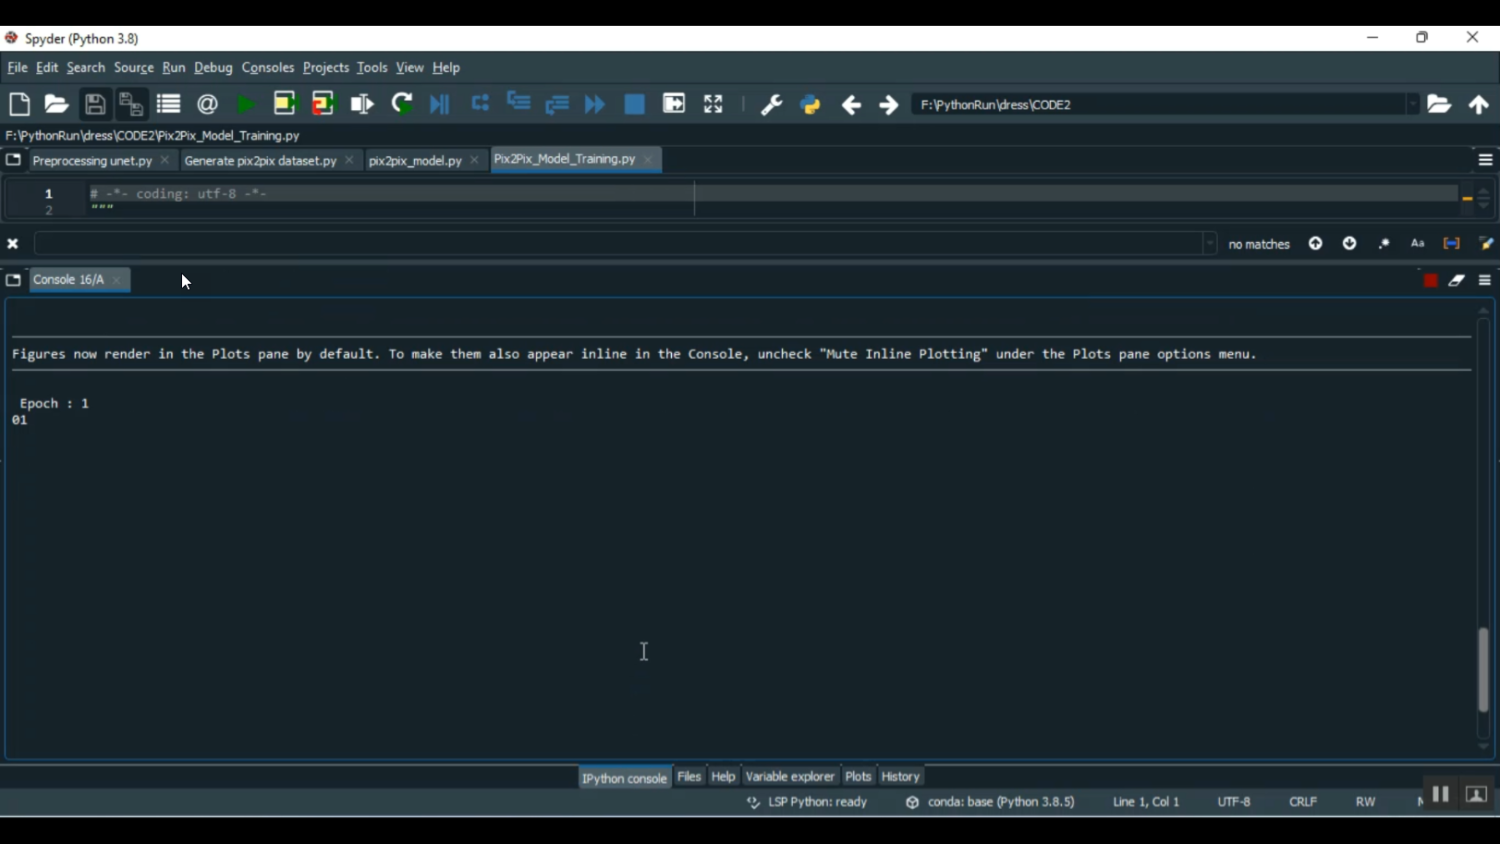Browse for a working directory folder icon
The width and height of the screenshot is (1500, 844).
(1439, 105)
